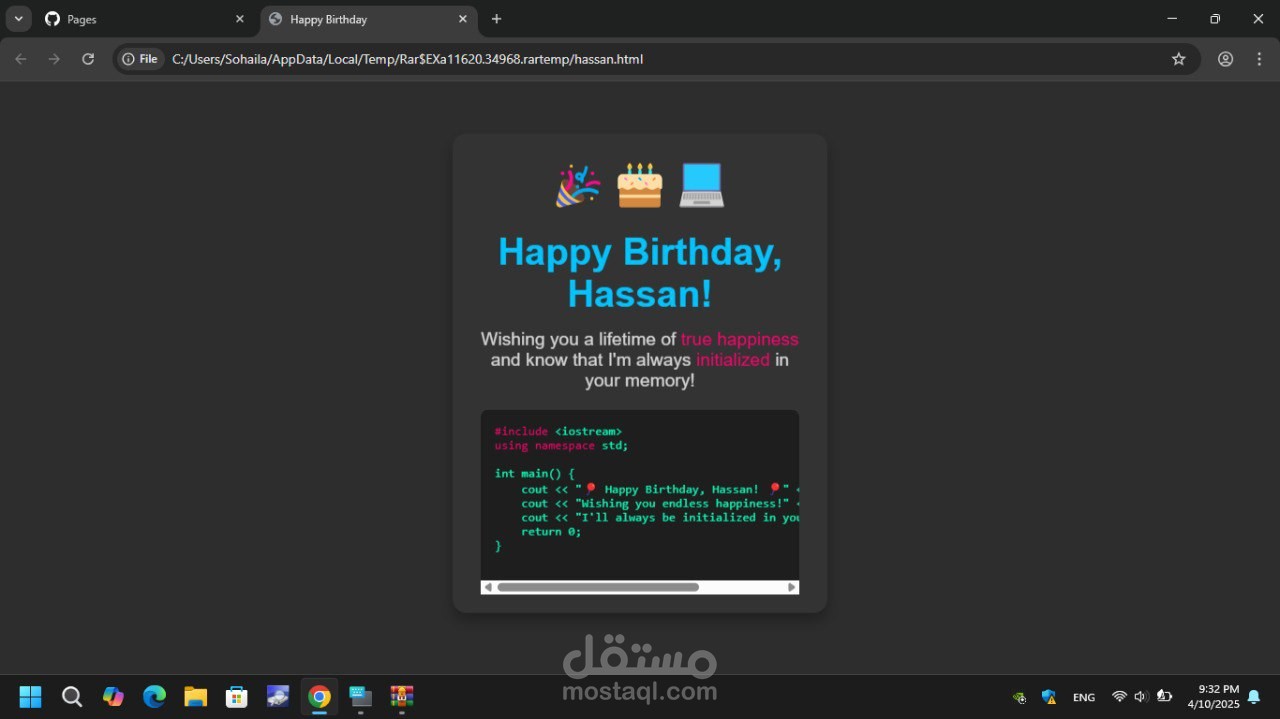Click the scroll-right arrow of code box

click(792, 587)
